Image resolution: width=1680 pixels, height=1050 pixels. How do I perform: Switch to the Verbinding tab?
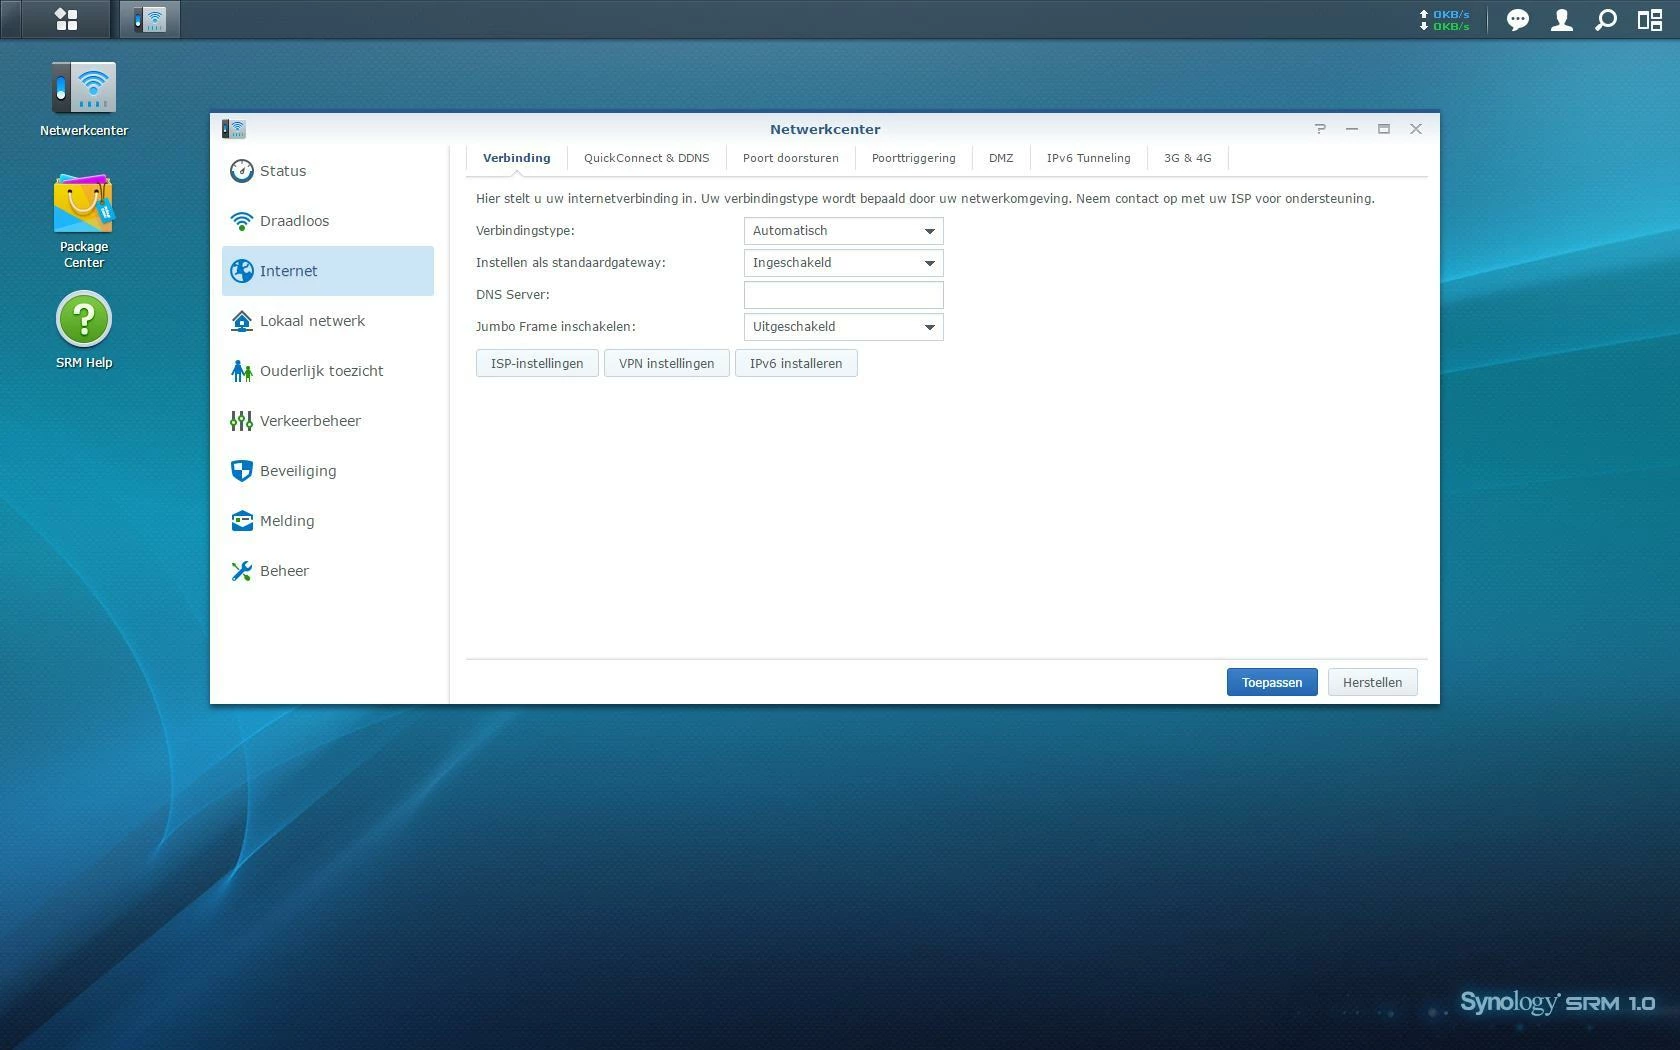(516, 158)
